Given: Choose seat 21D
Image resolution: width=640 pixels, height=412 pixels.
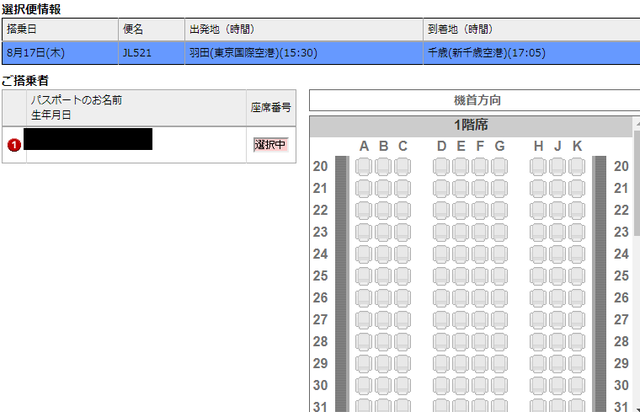Looking at the screenshot, I should 441,189.
